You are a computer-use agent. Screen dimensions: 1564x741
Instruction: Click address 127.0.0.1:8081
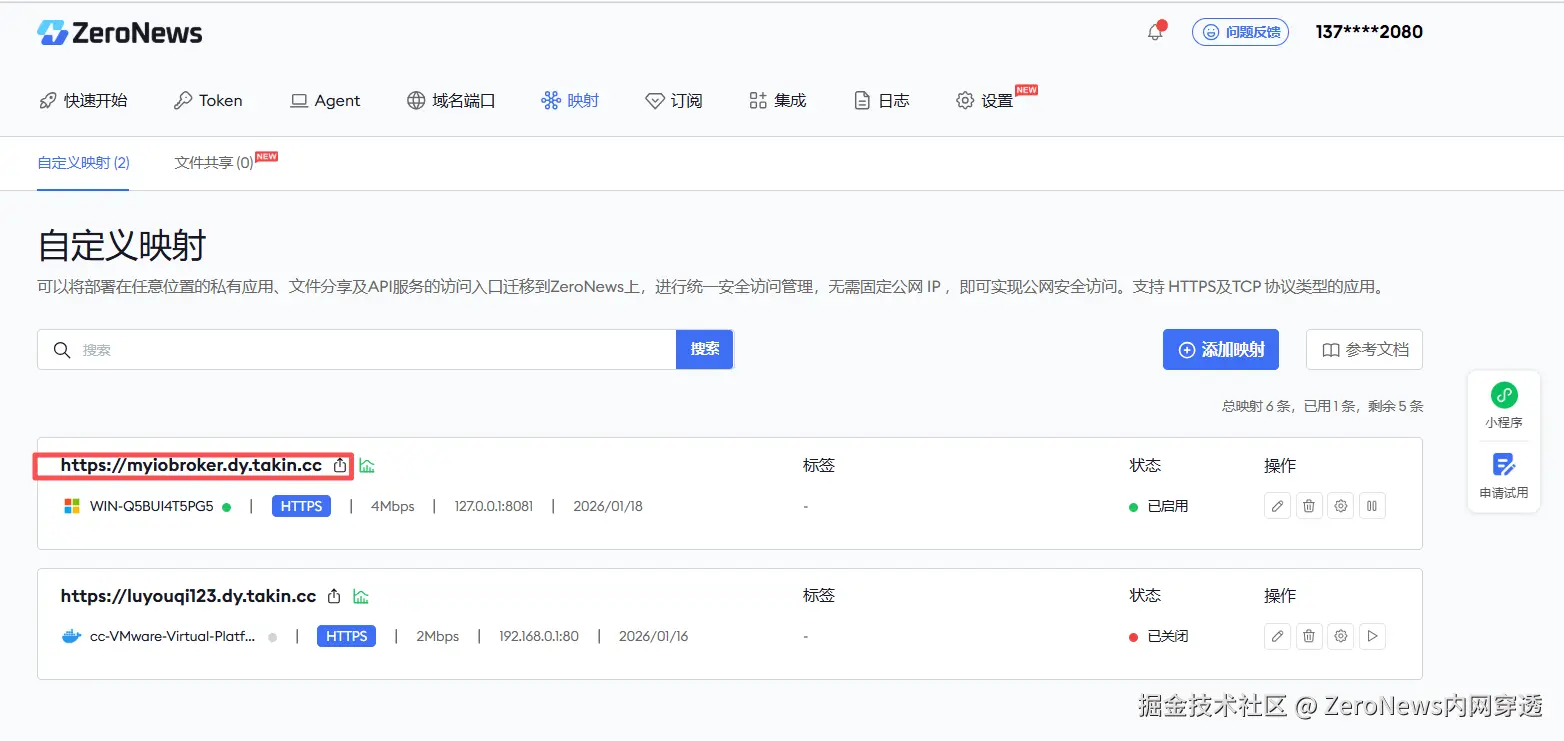tap(494, 506)
